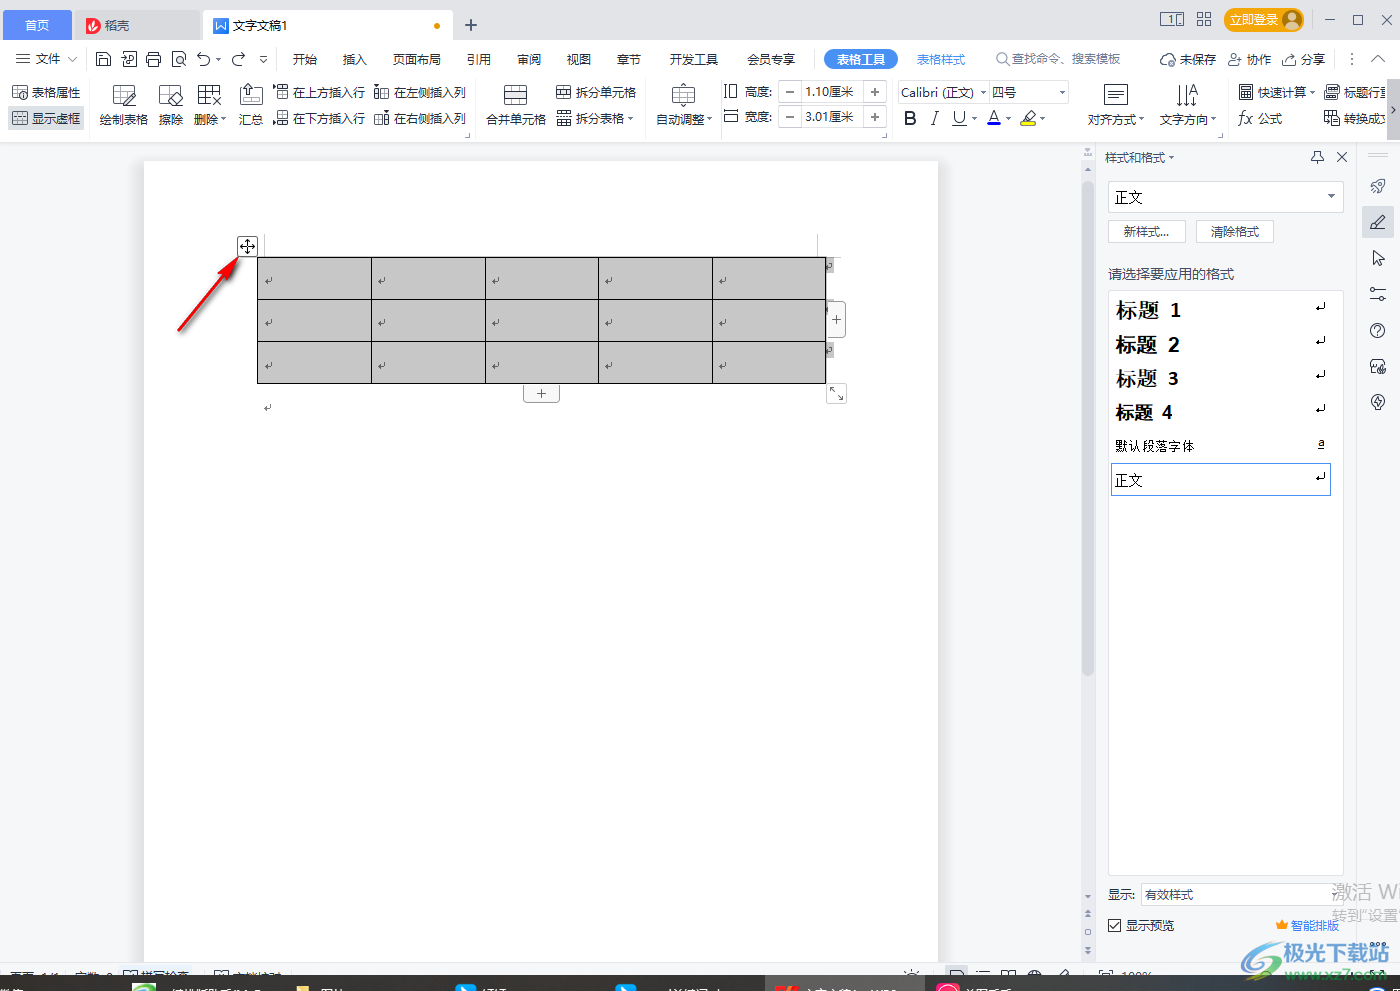
Task: Click the font color A swatch
Action: click(x=994, y=118)
